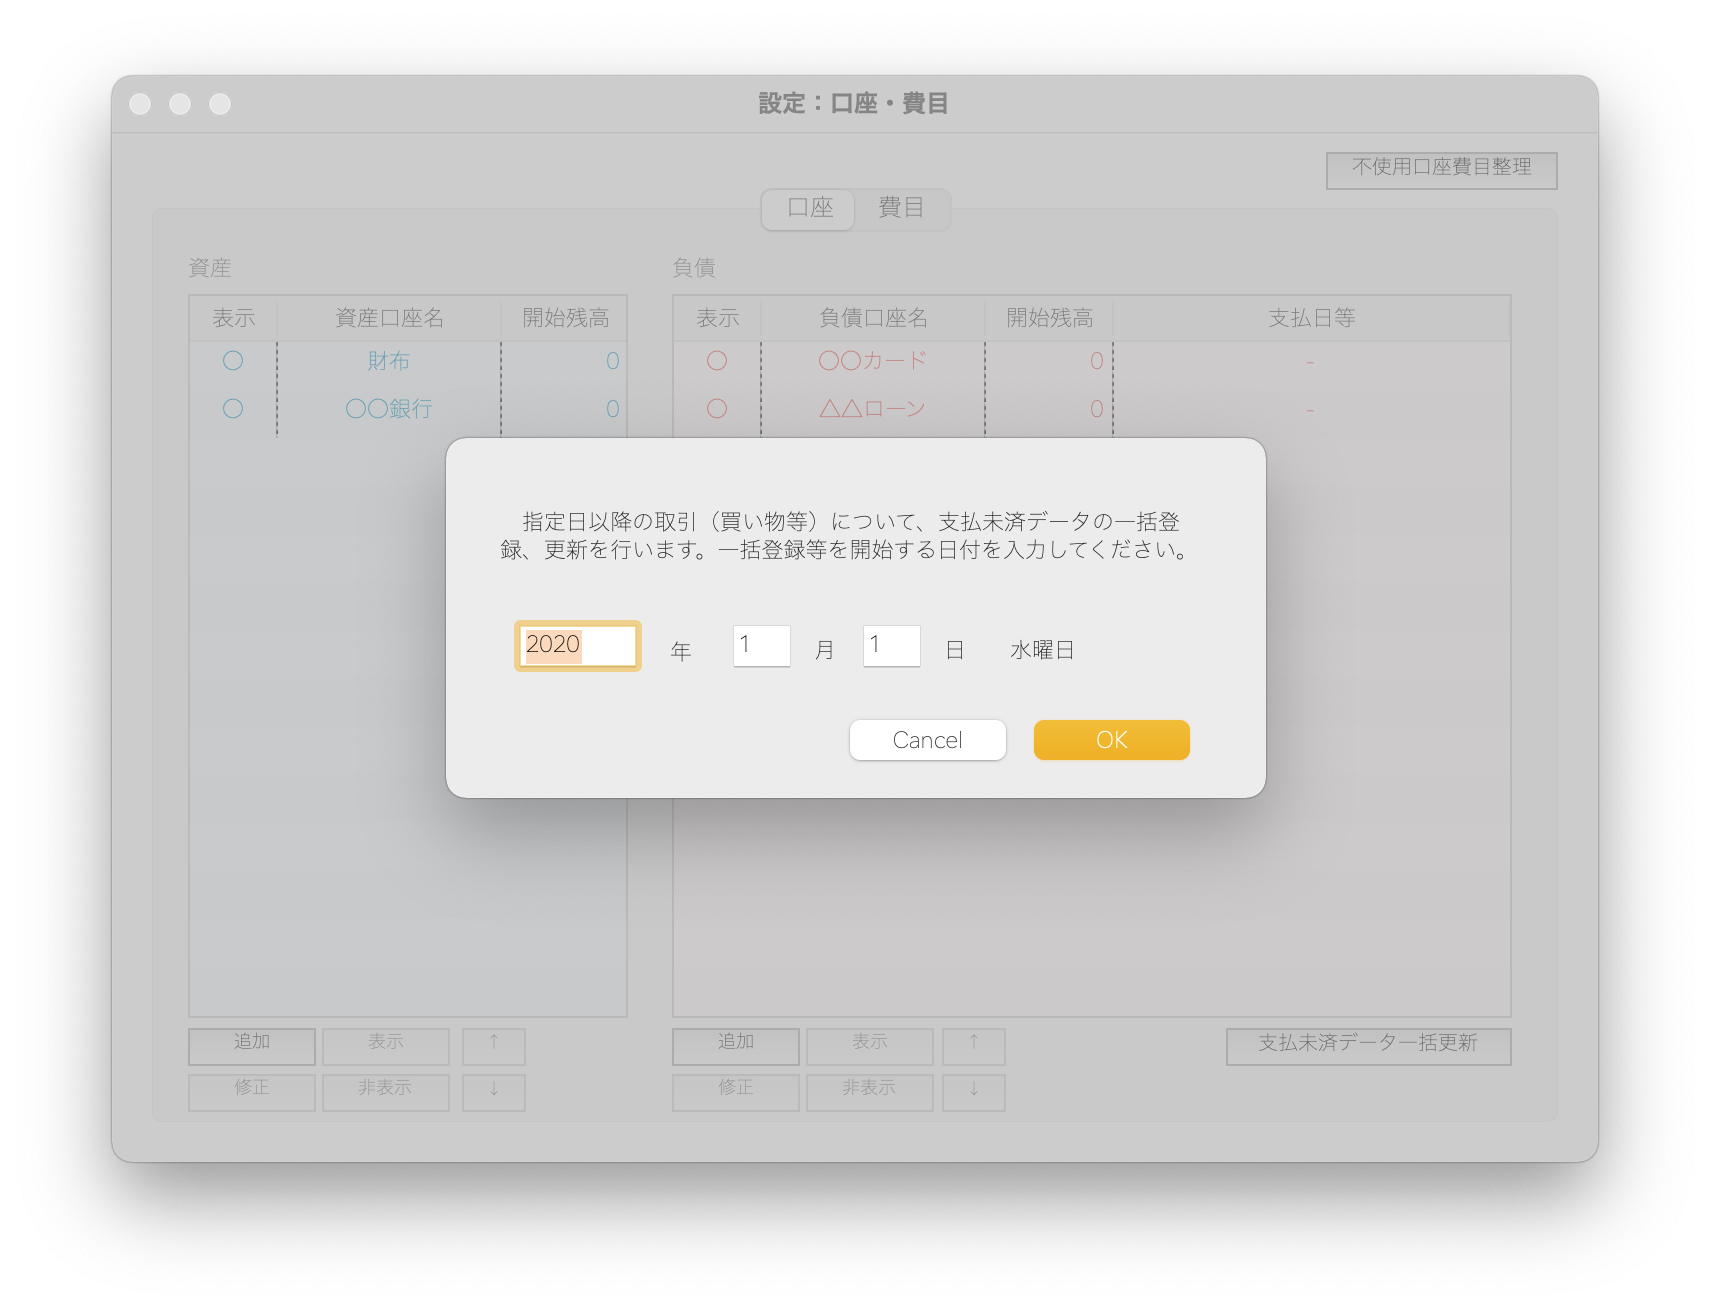
Task: Click the assets 表示 column header
Action: [233, 318]
